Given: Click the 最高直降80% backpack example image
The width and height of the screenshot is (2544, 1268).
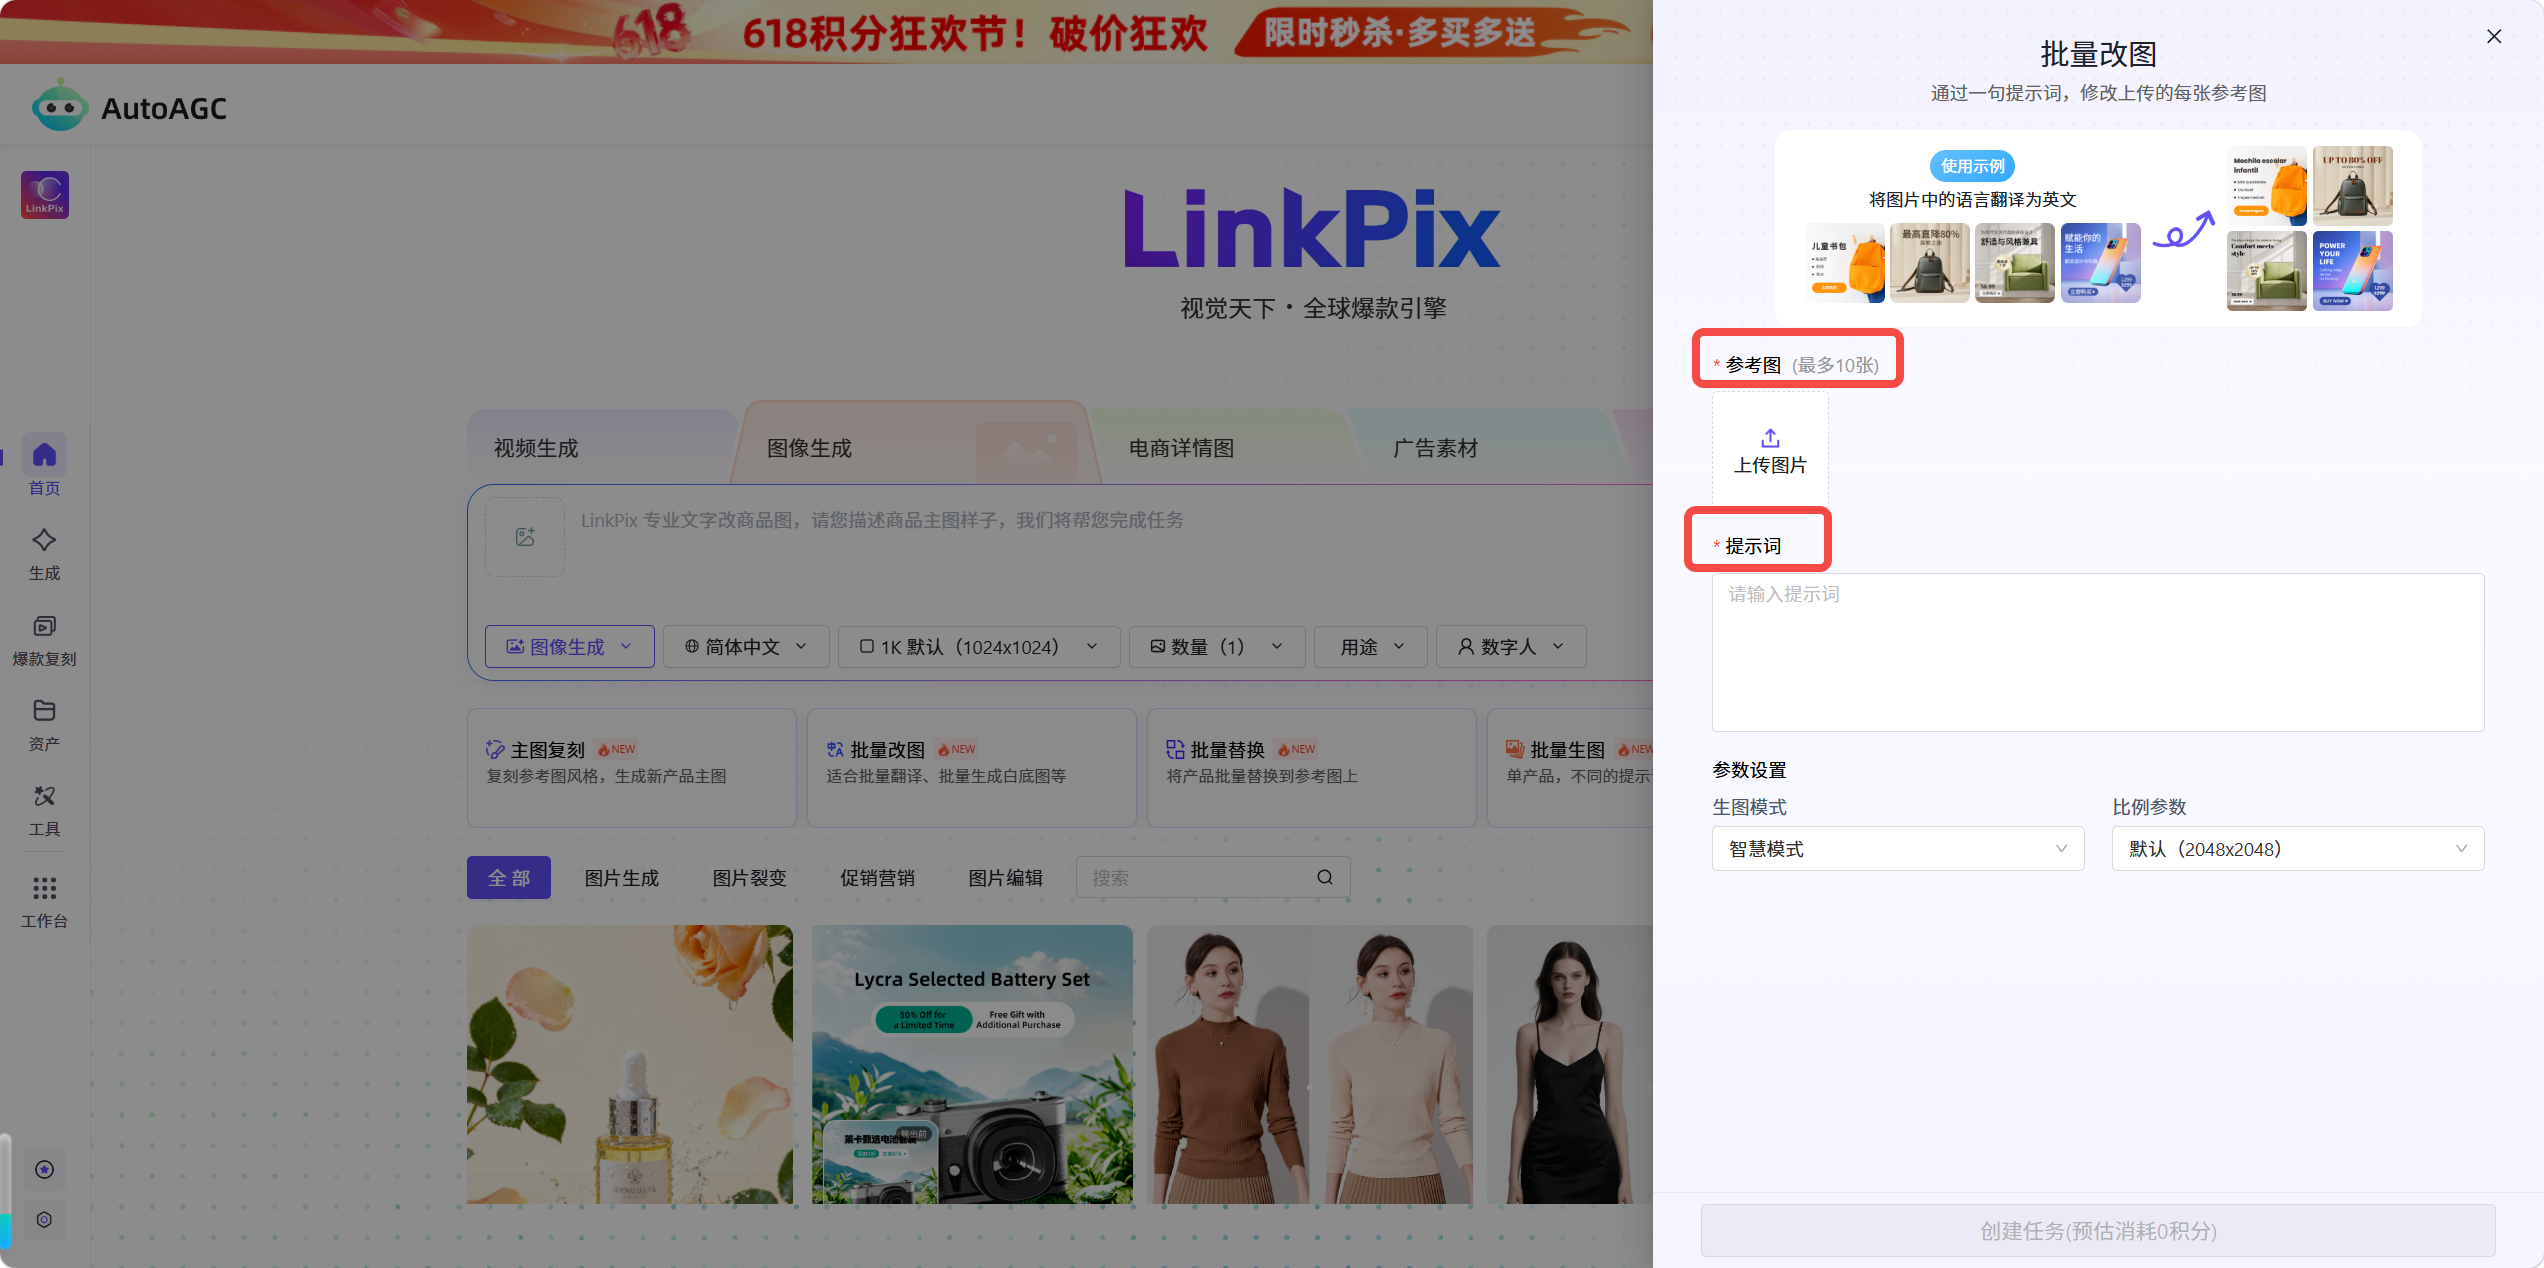Looking at the screenshot, I should pos(1930,263).
